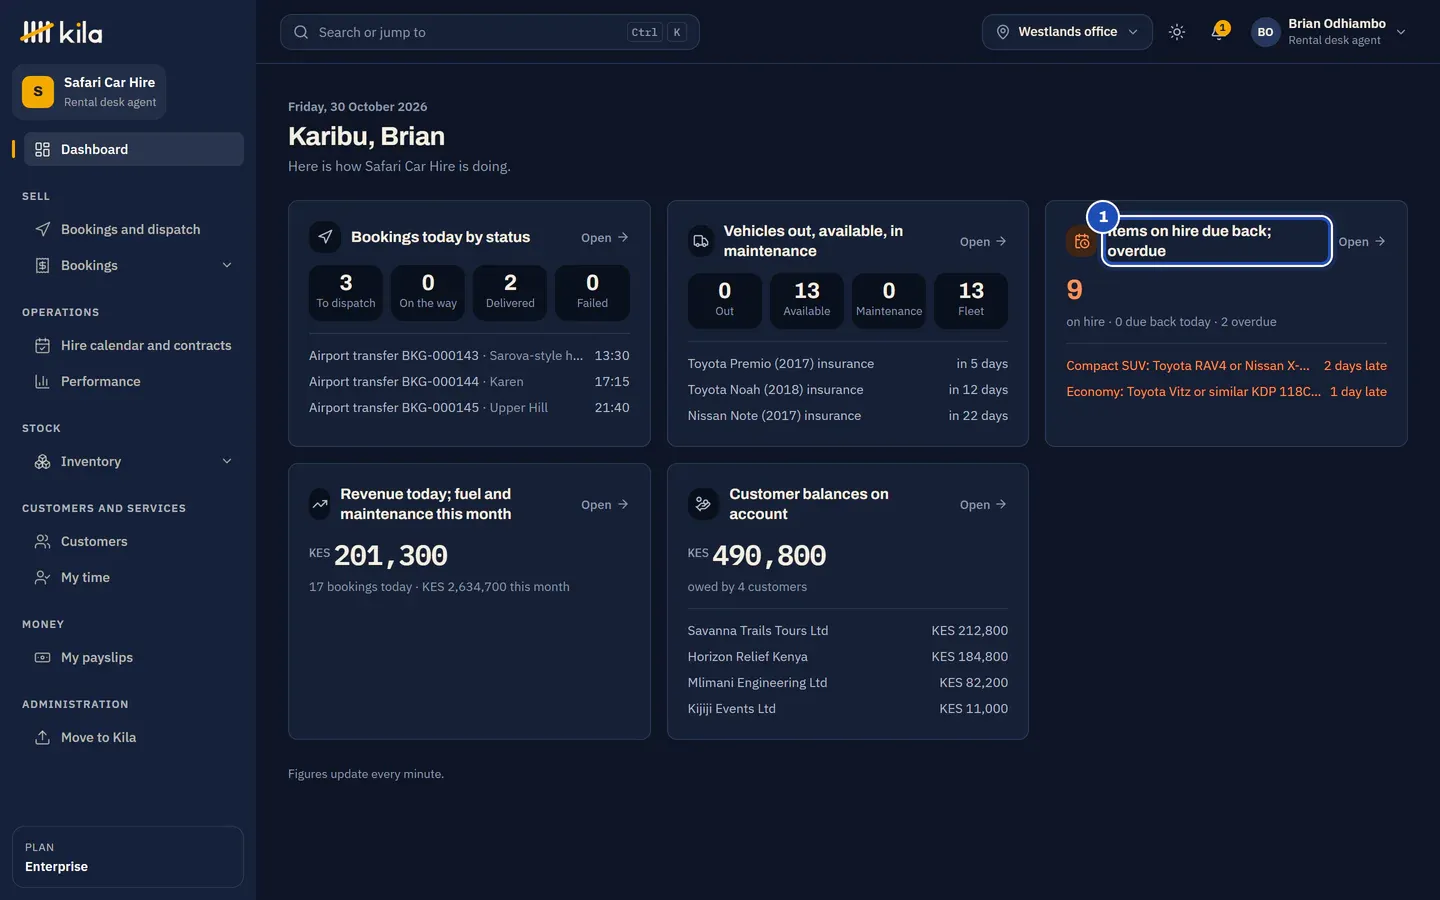
Task: Click the location pin icon for Westlands office
Action: [x=1003, y=32]
